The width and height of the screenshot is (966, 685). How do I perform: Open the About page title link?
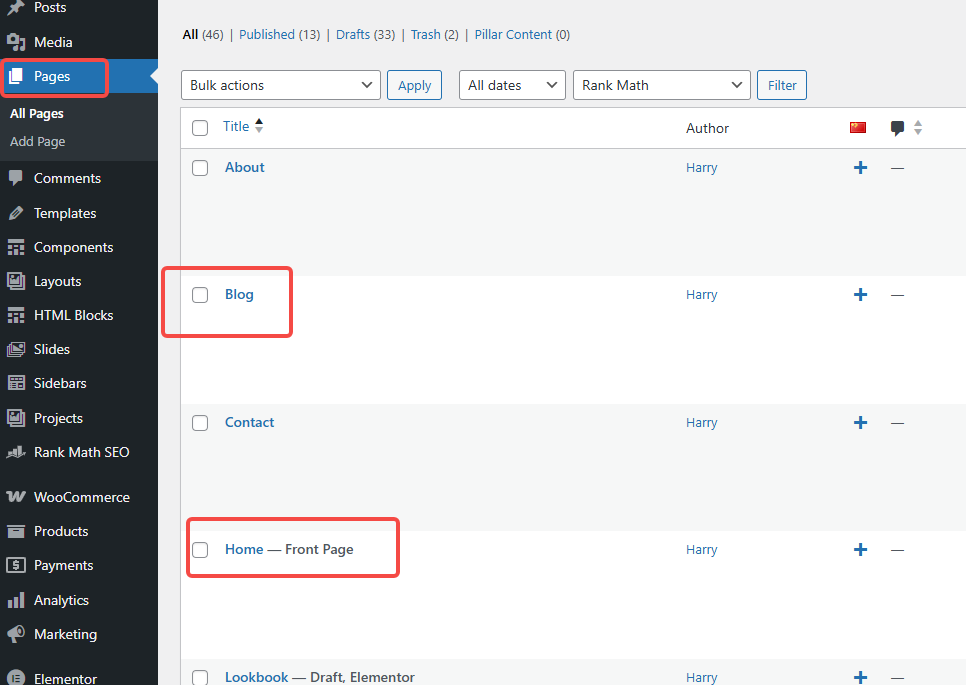click(245, 167)
